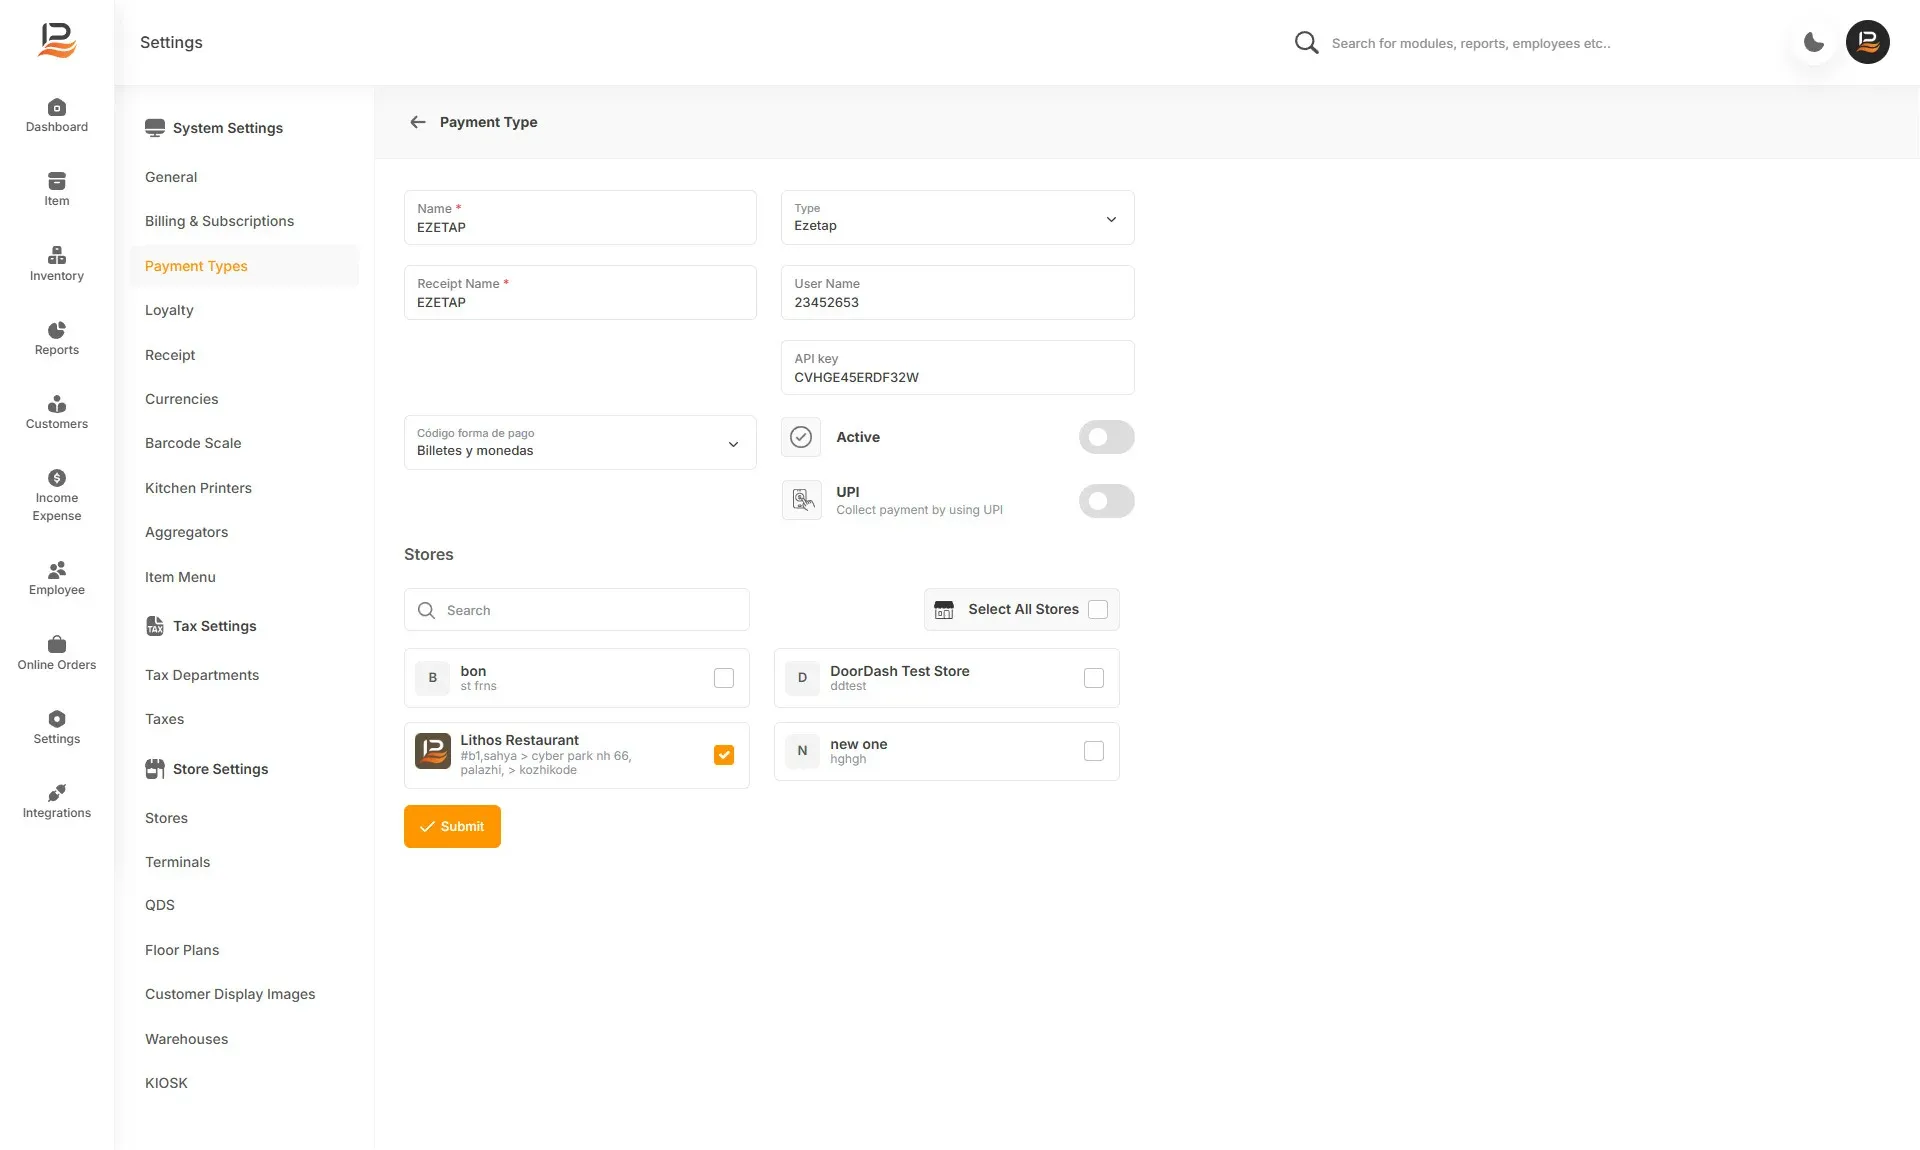Open Taxes settings
The width and height of the screenshot is (1920, 1150).
coord(164,719)
